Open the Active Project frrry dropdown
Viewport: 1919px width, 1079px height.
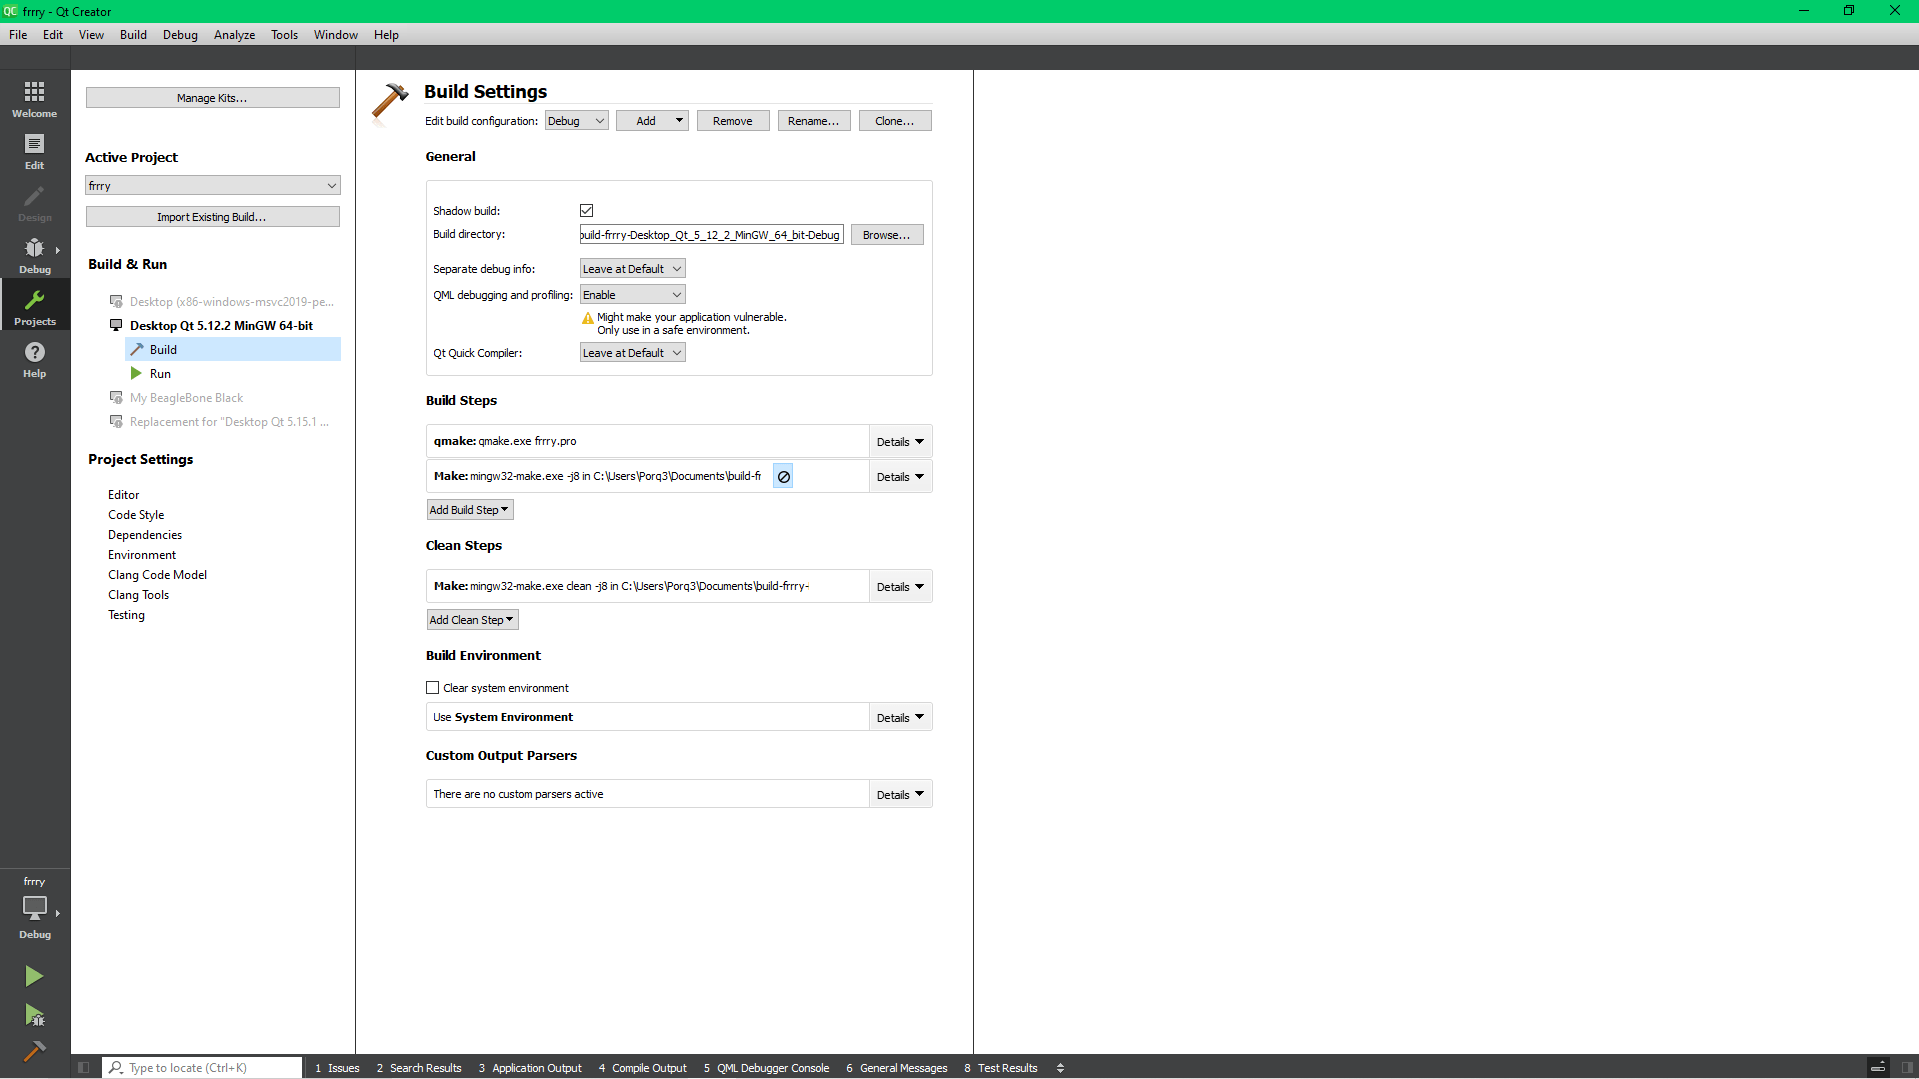coord(213,186)
